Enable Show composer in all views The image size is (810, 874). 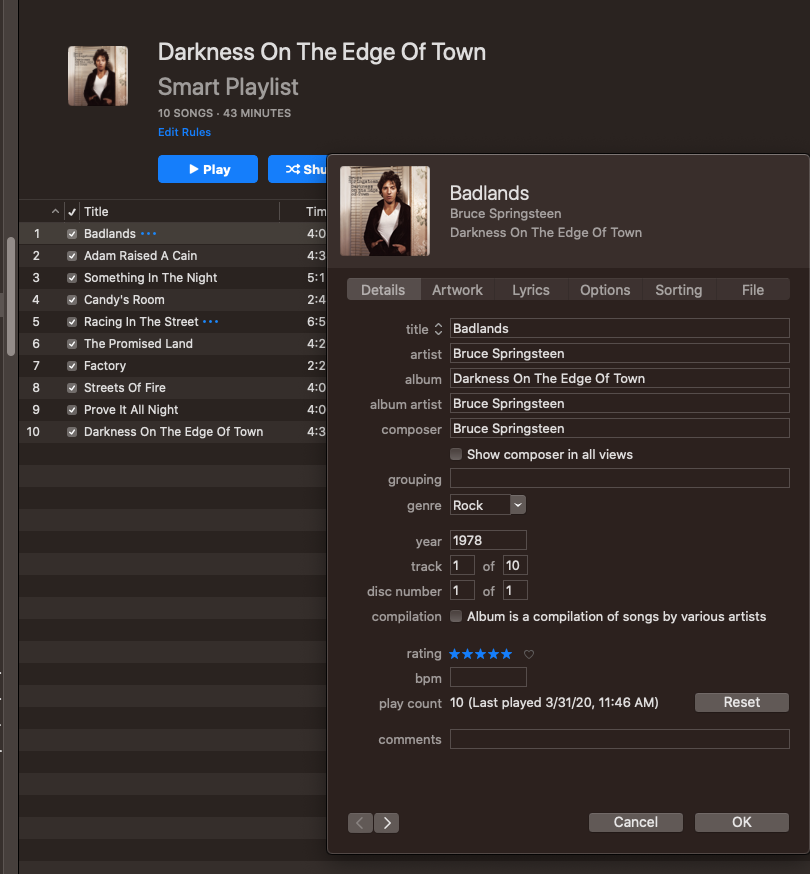456,454
